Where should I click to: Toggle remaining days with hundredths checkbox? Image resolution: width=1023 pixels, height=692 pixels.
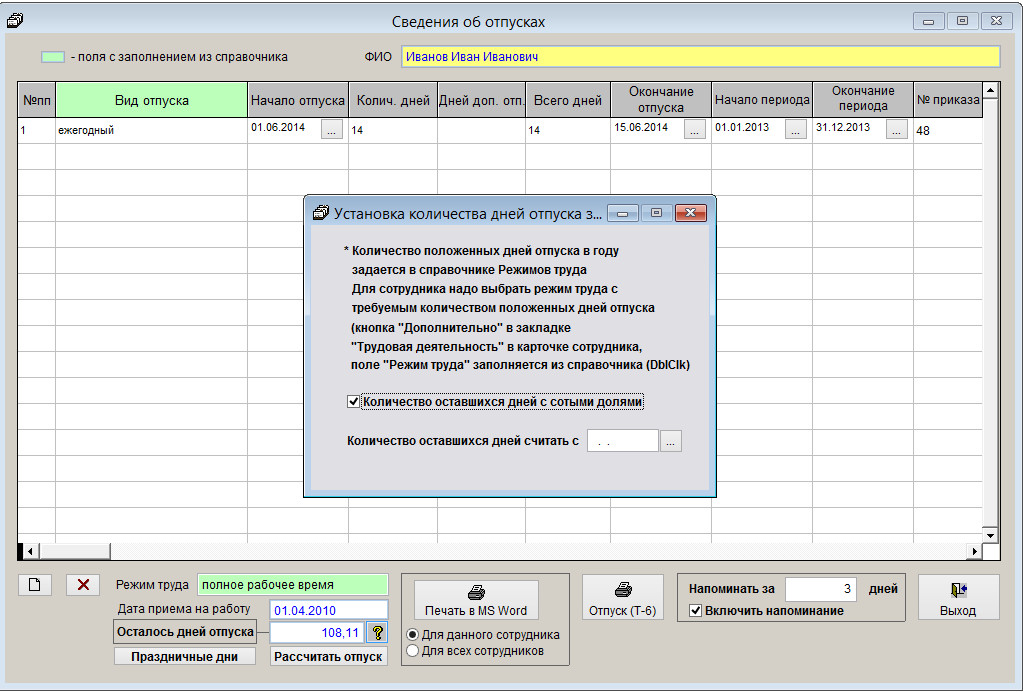pos(353,402)
